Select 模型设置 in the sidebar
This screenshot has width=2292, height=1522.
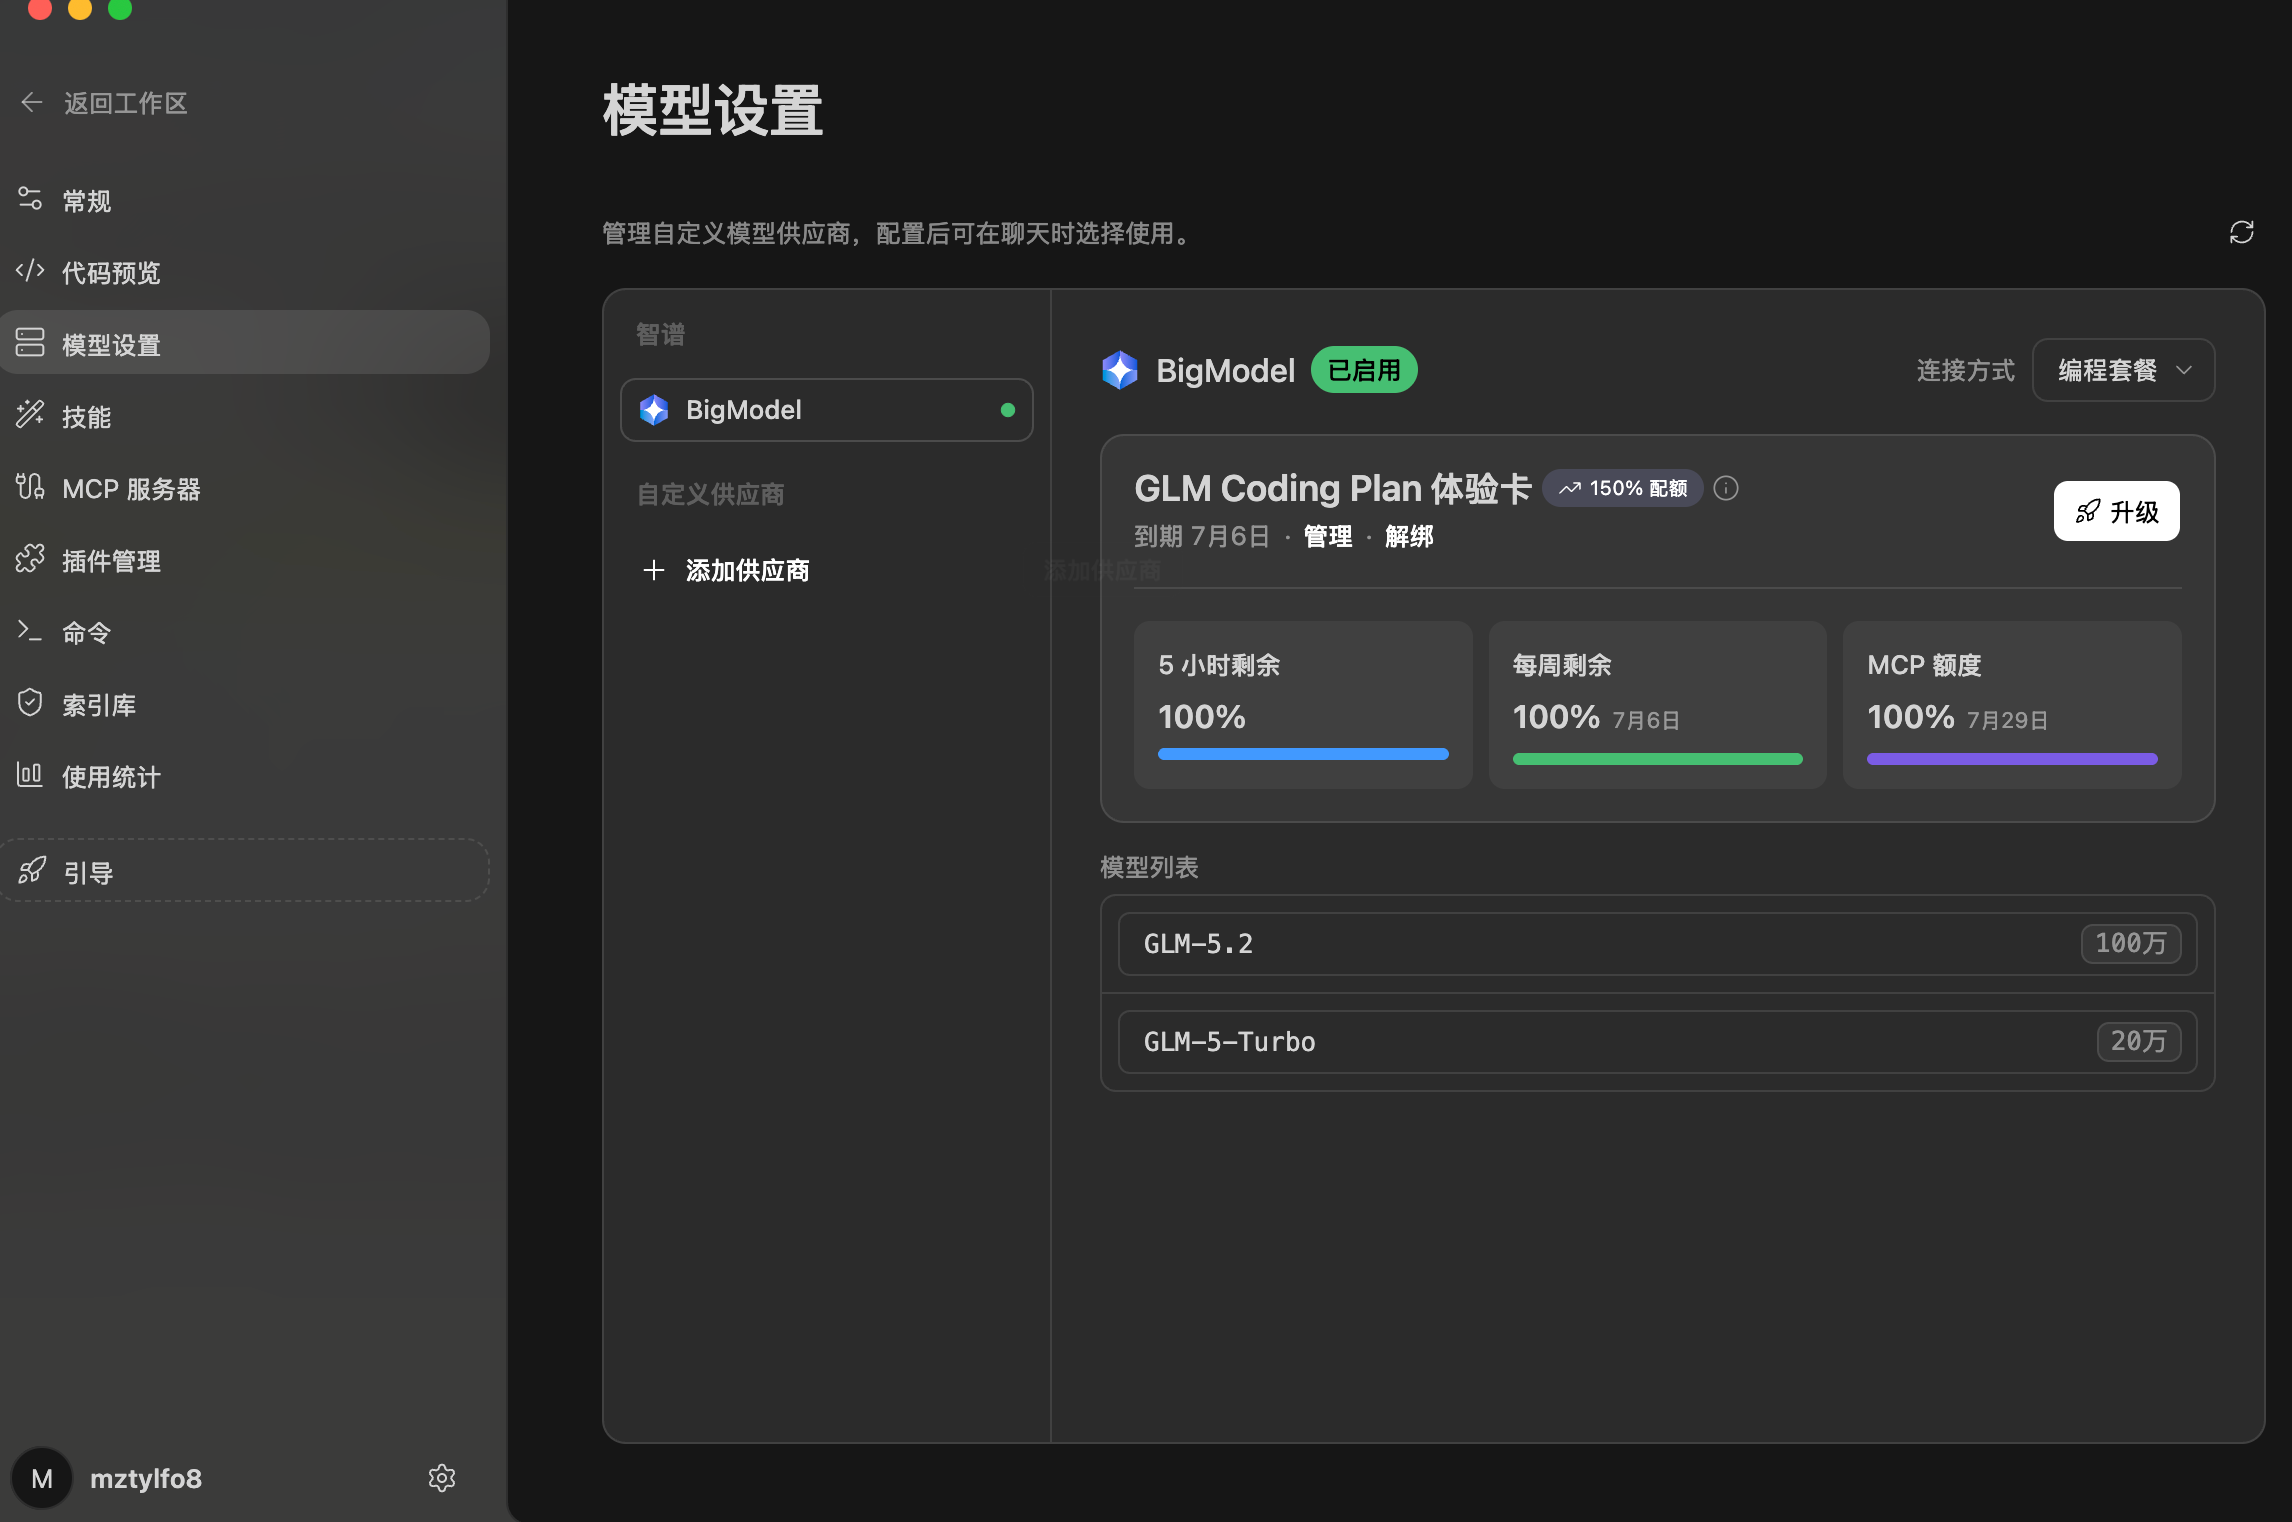pyautogui.click(x=245, y=343)
